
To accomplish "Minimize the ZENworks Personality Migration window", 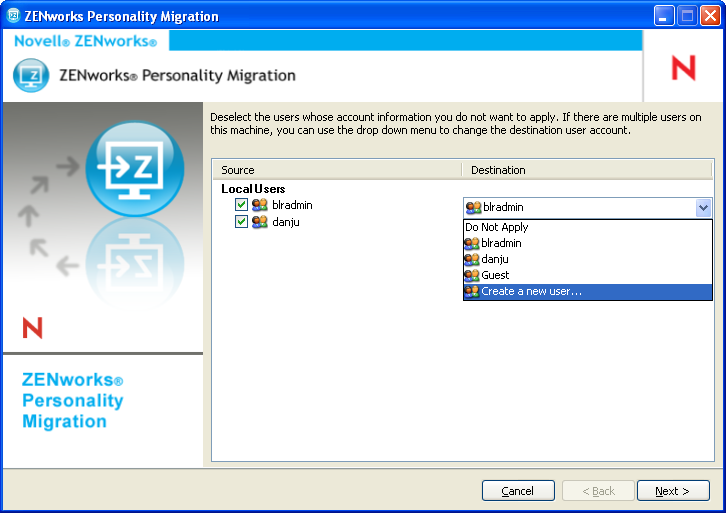I will 664,16.
